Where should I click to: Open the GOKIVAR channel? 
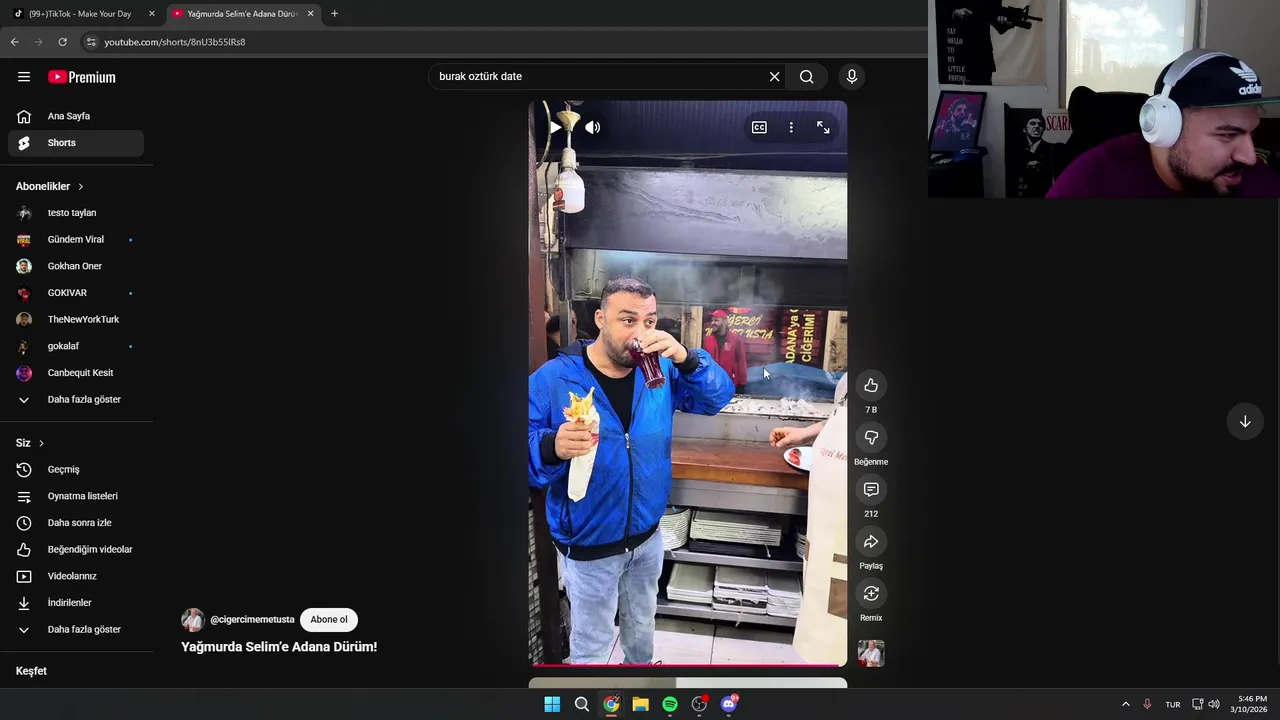pyautogui.click(x=76, y=293)
